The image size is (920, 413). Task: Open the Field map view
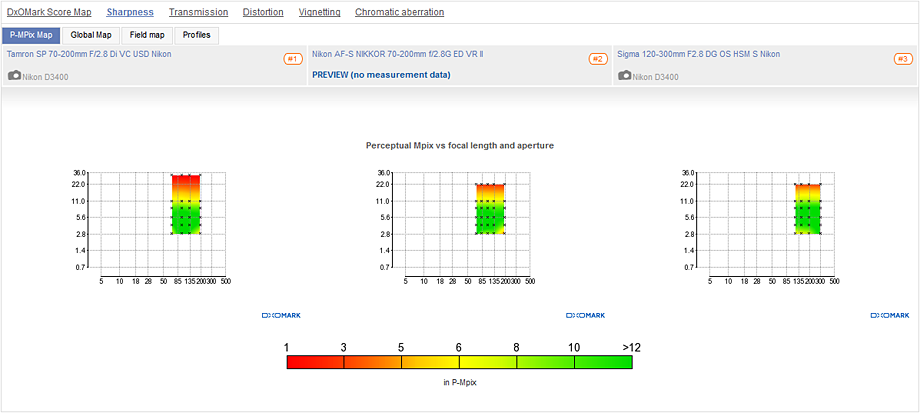[147, 35]
